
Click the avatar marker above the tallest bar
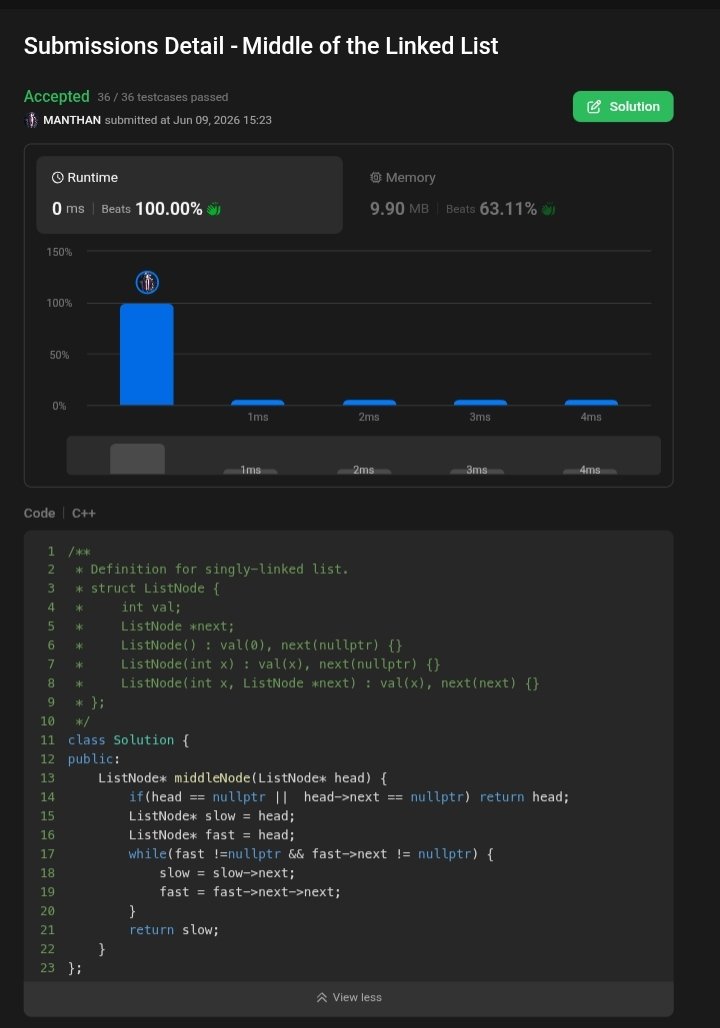(147, 283)
